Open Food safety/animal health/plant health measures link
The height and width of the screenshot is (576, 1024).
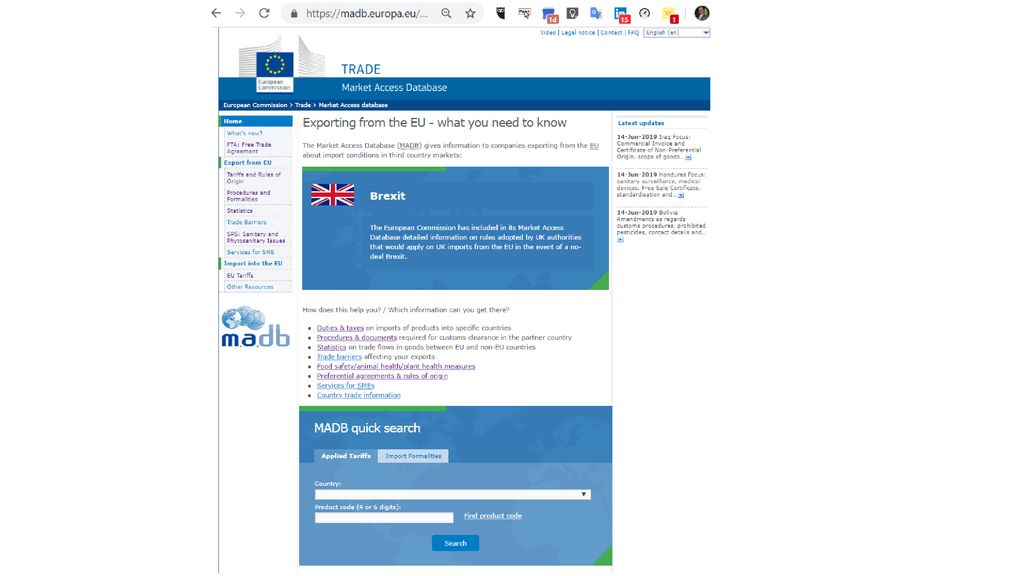tap(396, 366)
